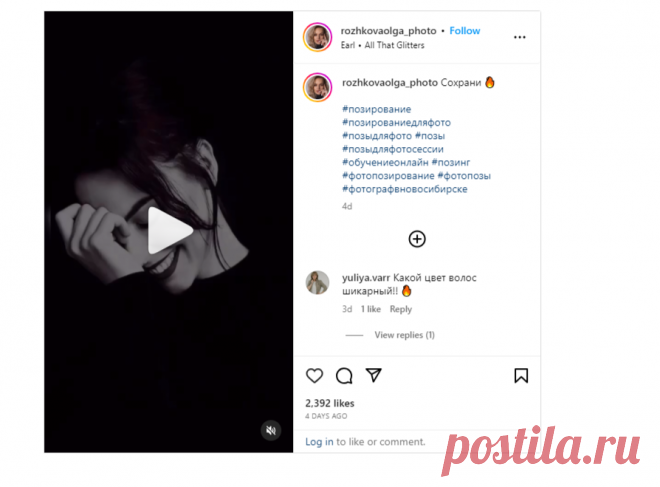
Task: Open hashtag #фотографвновосибирске
Action: (x=405, y=189)
